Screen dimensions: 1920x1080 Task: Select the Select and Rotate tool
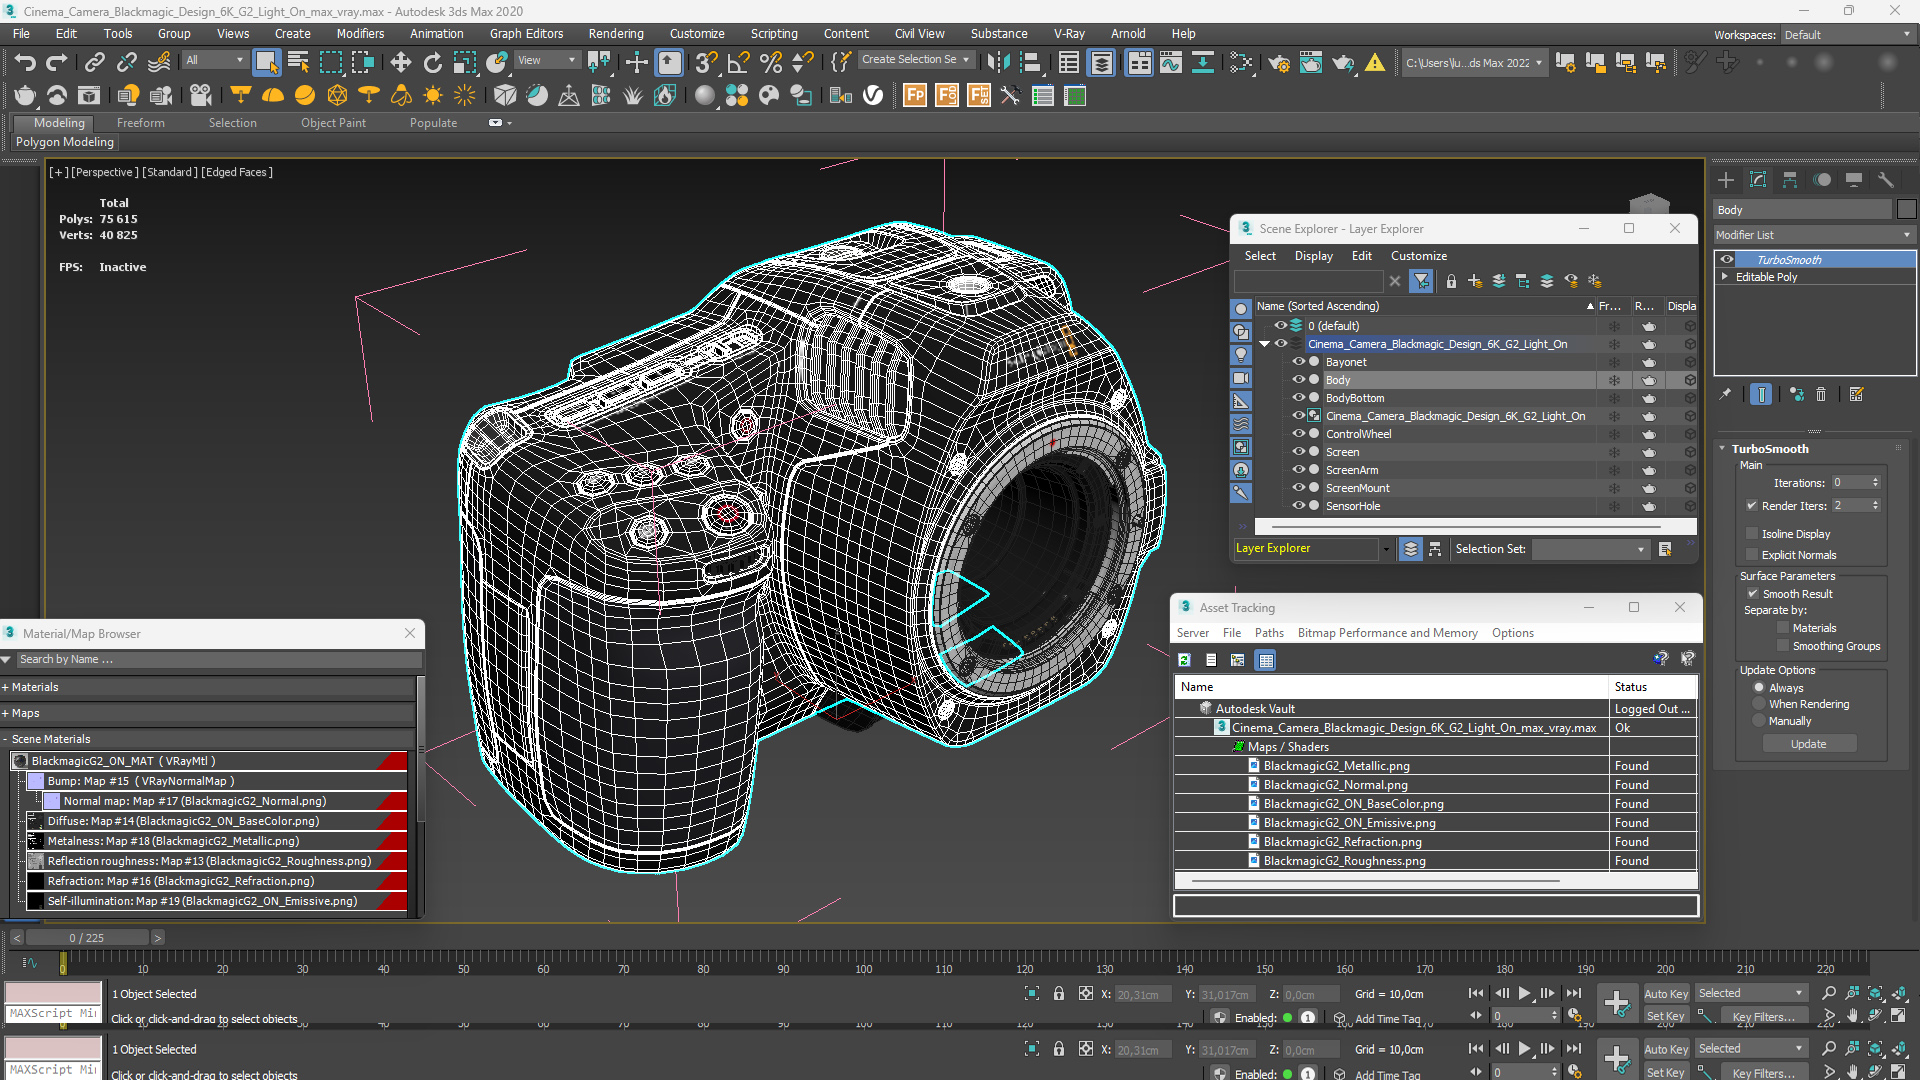point(433,63)
